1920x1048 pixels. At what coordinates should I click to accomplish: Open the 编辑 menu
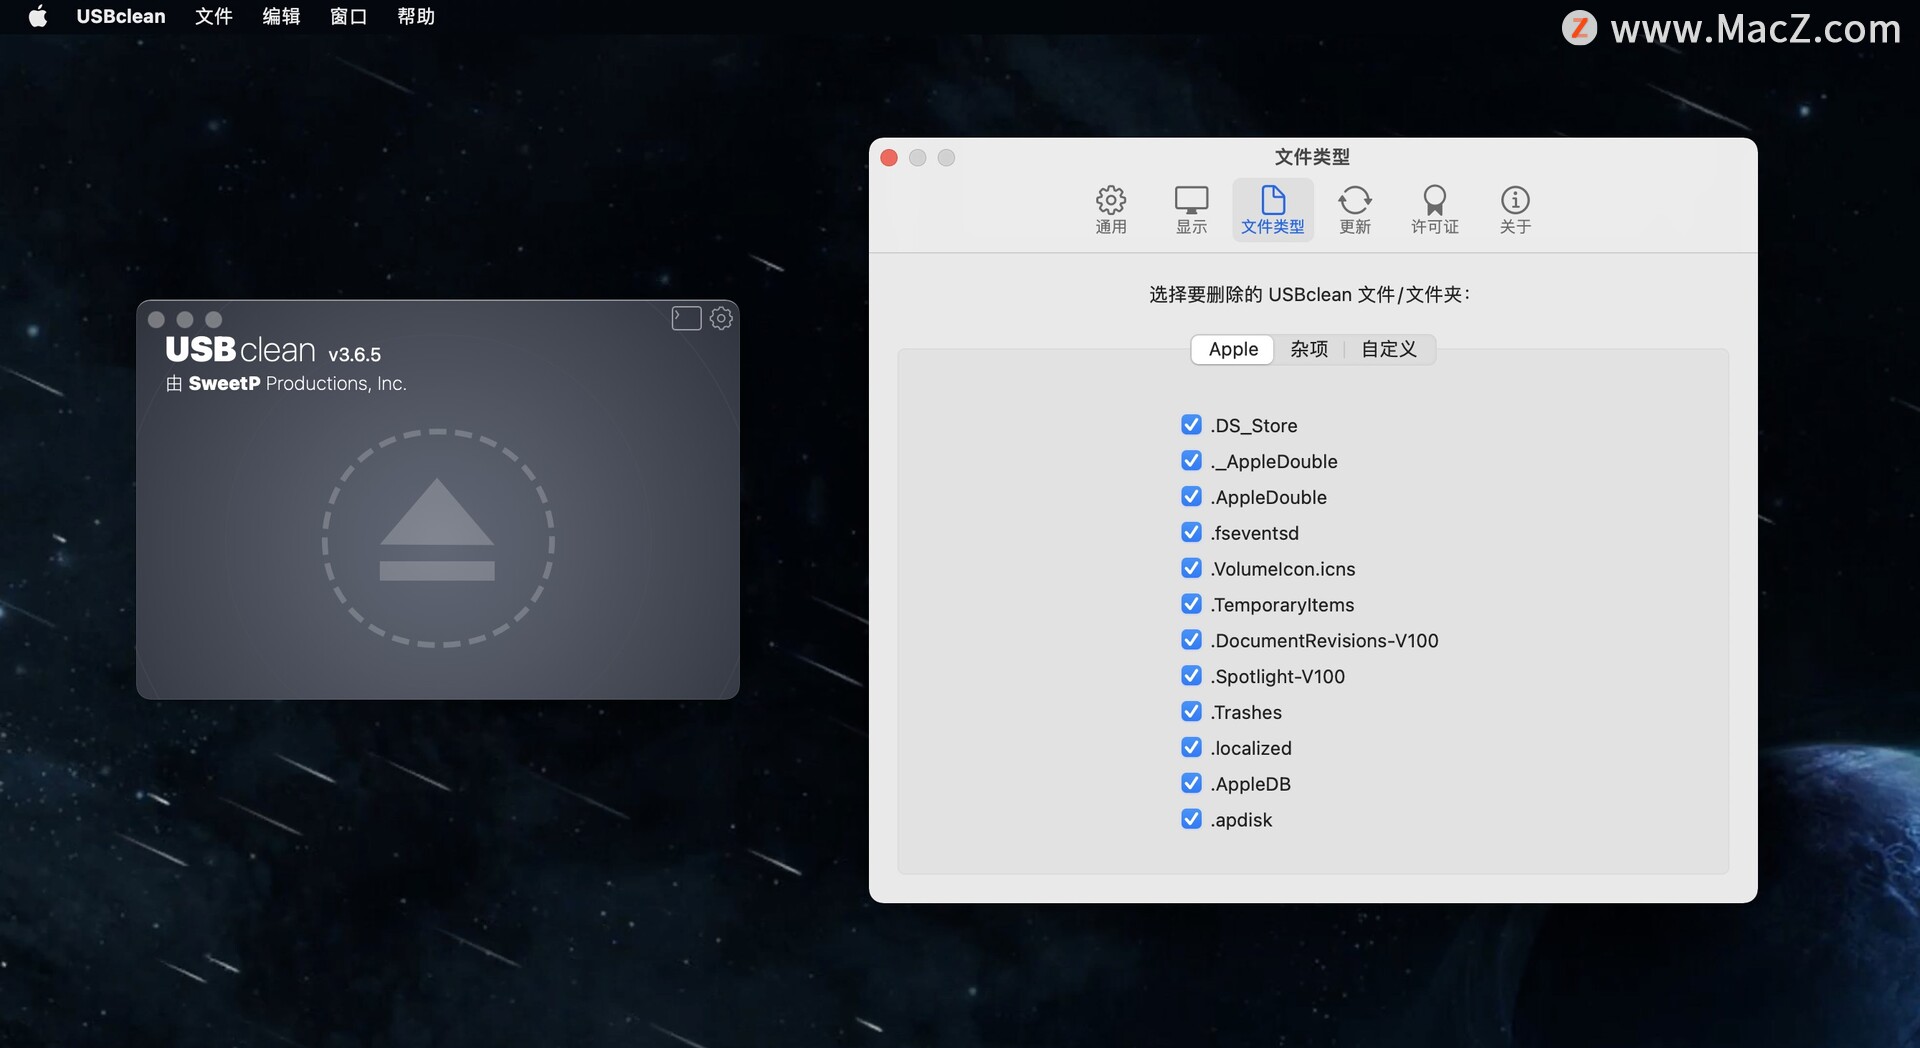281,16
